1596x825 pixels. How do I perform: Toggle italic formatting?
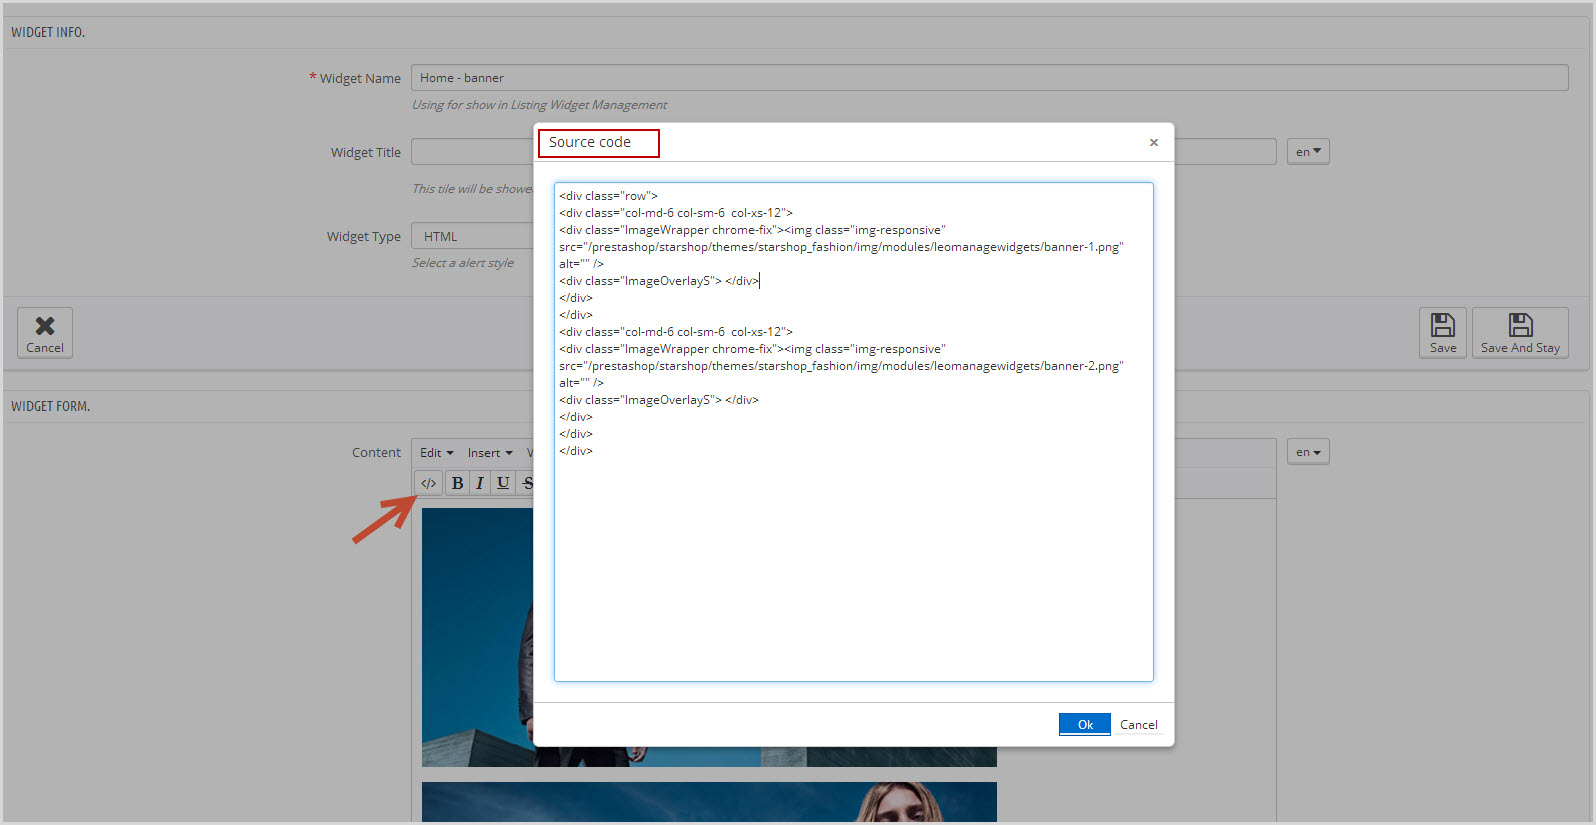tap(480, 483)
